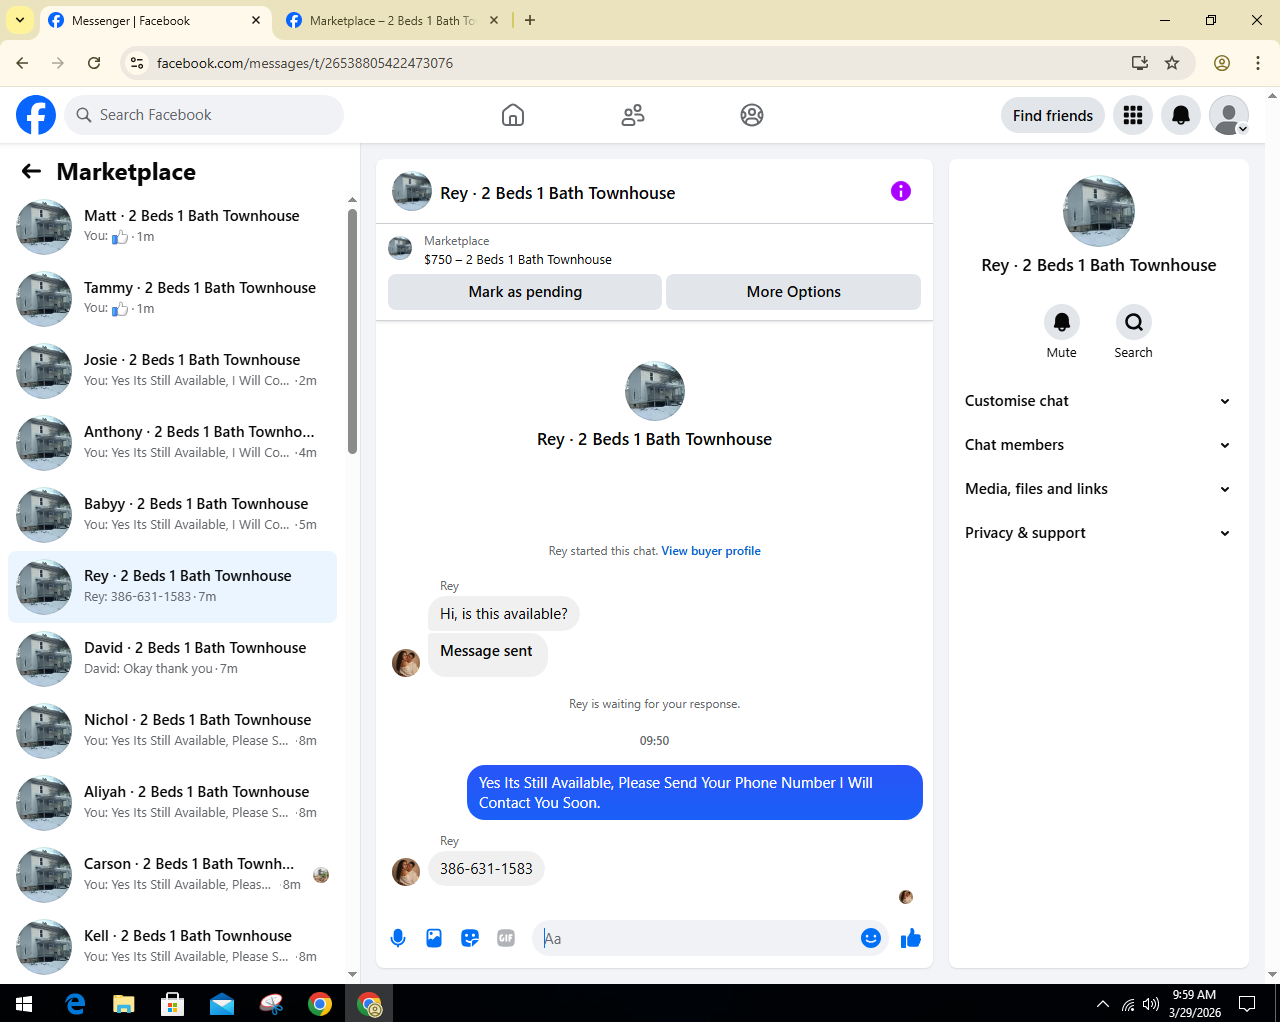Choose a sticker icon
Image resolution: width=1280 pixels, height=1022 pixels.
pos(470,938)
